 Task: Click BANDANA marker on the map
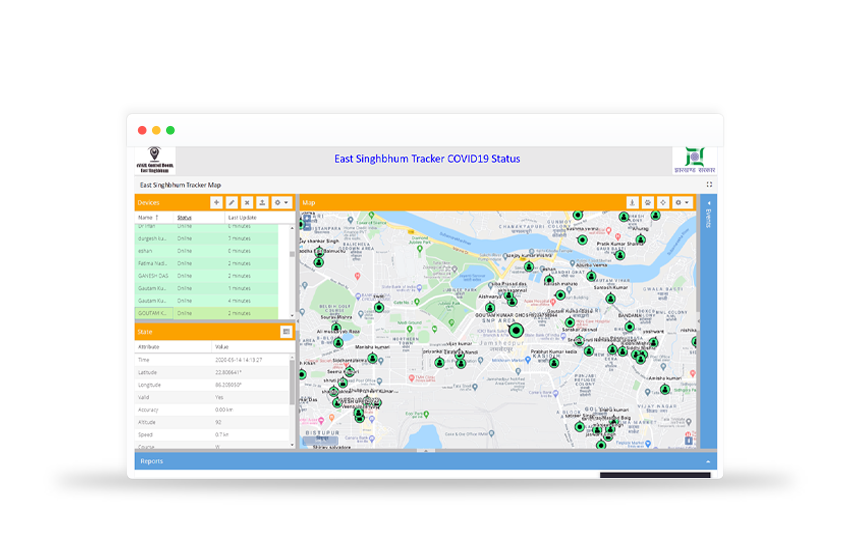click(x=629, y=326)
